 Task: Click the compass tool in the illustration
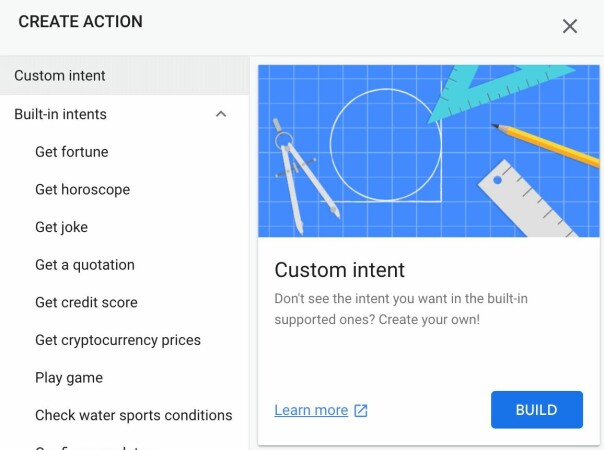point(304,175)
